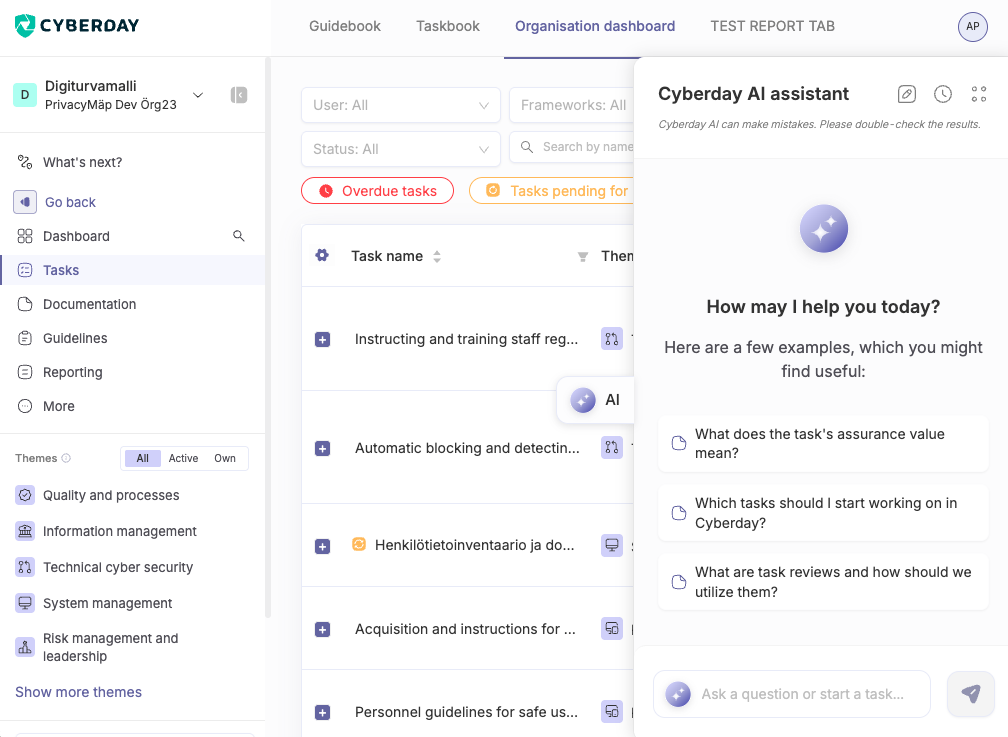Click the Information management theme icon
This screenshot has width=1008, height=737.
pos(25,531)
